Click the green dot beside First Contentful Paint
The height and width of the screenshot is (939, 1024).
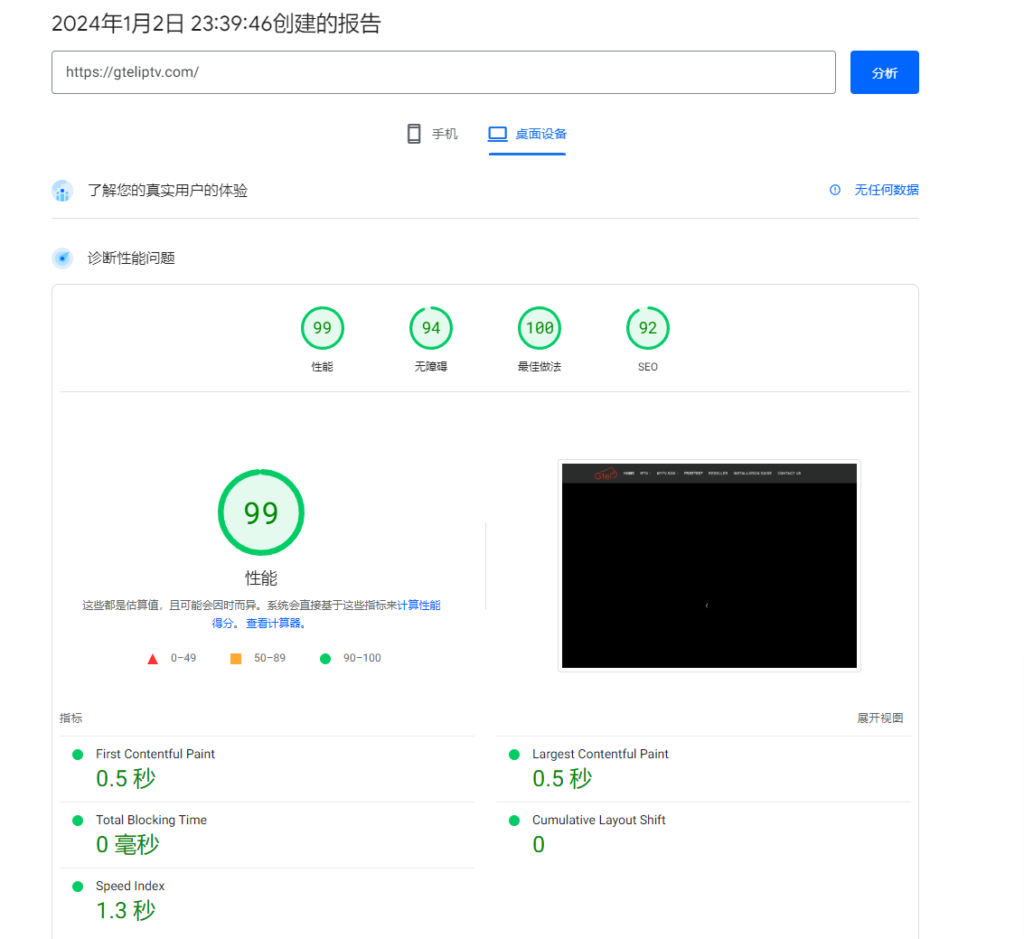click(77, 754)
